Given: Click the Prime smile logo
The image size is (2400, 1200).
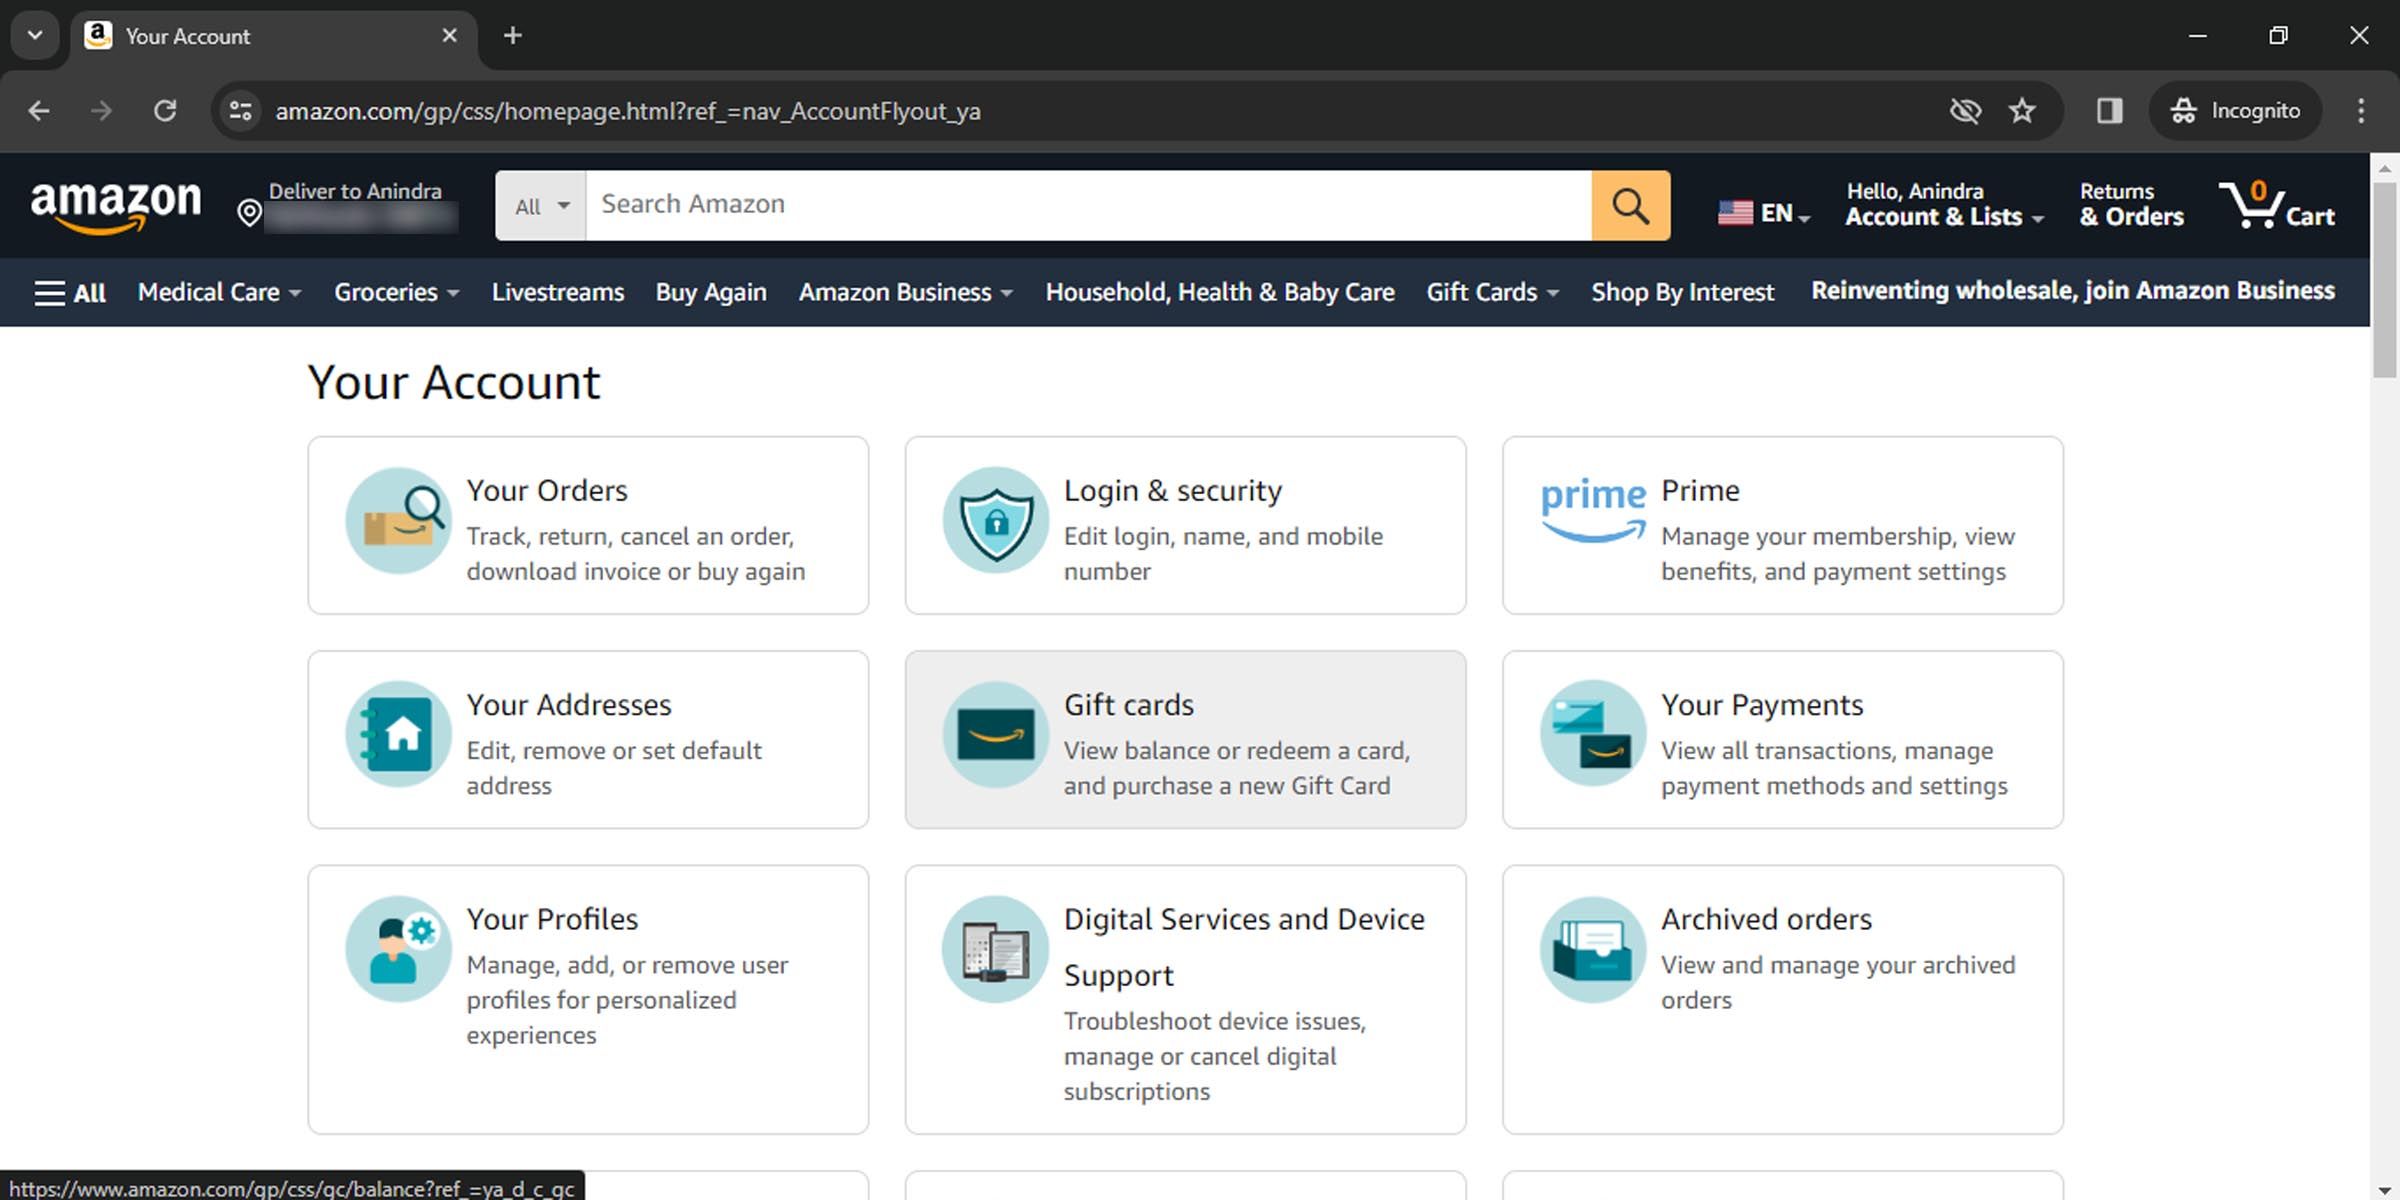Looking at the screenshot, I should [x=1592, y=510].
